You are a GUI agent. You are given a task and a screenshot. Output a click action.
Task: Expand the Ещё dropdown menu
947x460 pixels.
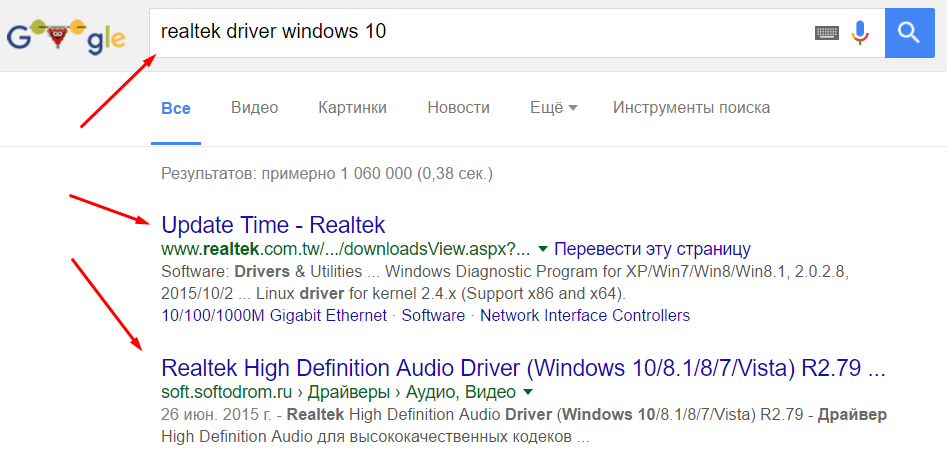pyautogui.click(x=553, y=108)
